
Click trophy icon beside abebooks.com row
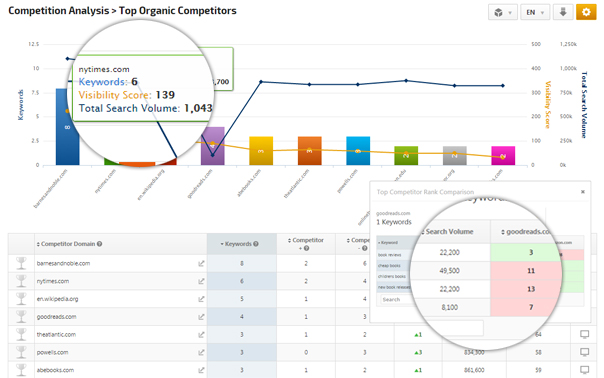pyautogui.click(x=21, y=370)
